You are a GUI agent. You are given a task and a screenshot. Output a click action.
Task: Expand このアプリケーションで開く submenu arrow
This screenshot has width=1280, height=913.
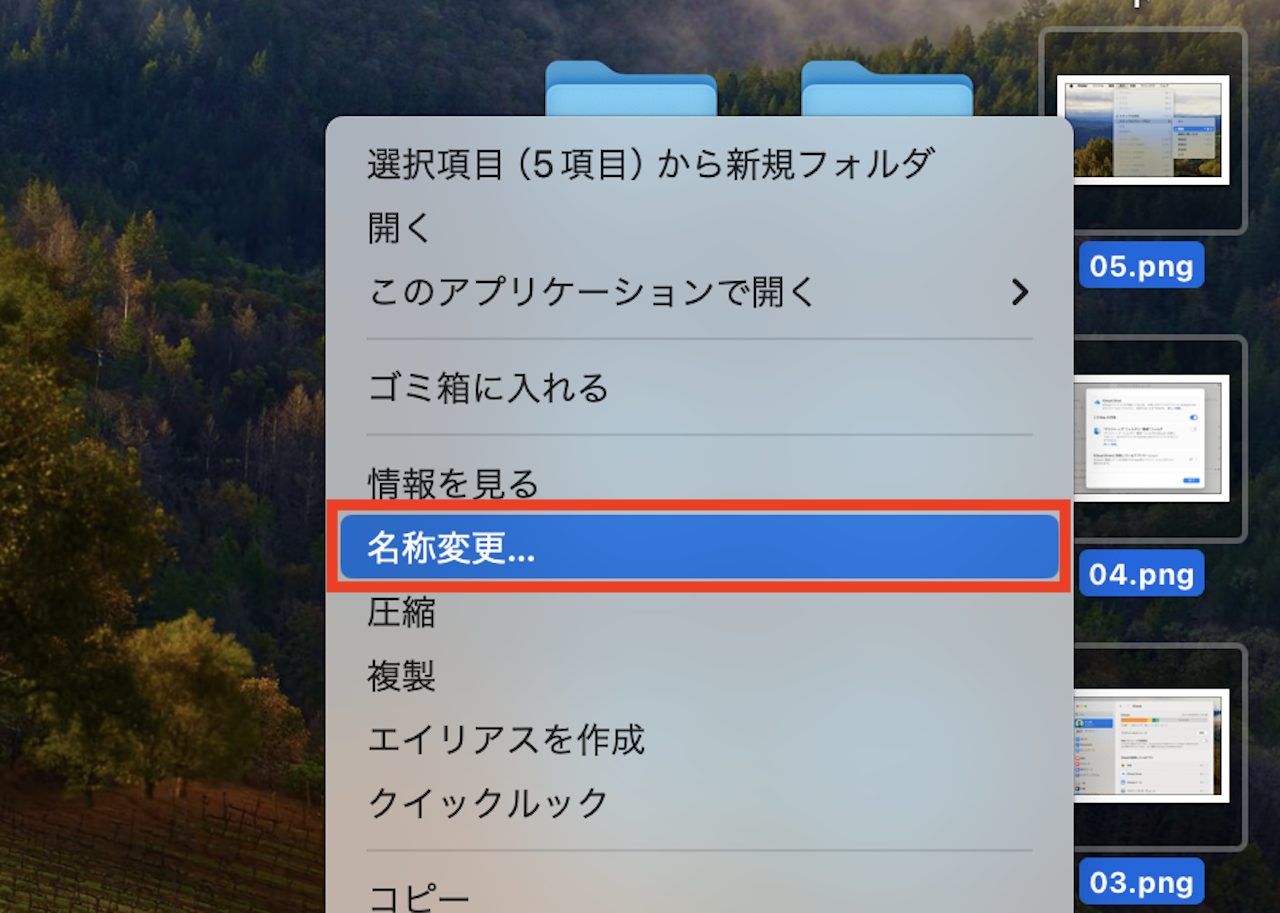point(1019,292)
